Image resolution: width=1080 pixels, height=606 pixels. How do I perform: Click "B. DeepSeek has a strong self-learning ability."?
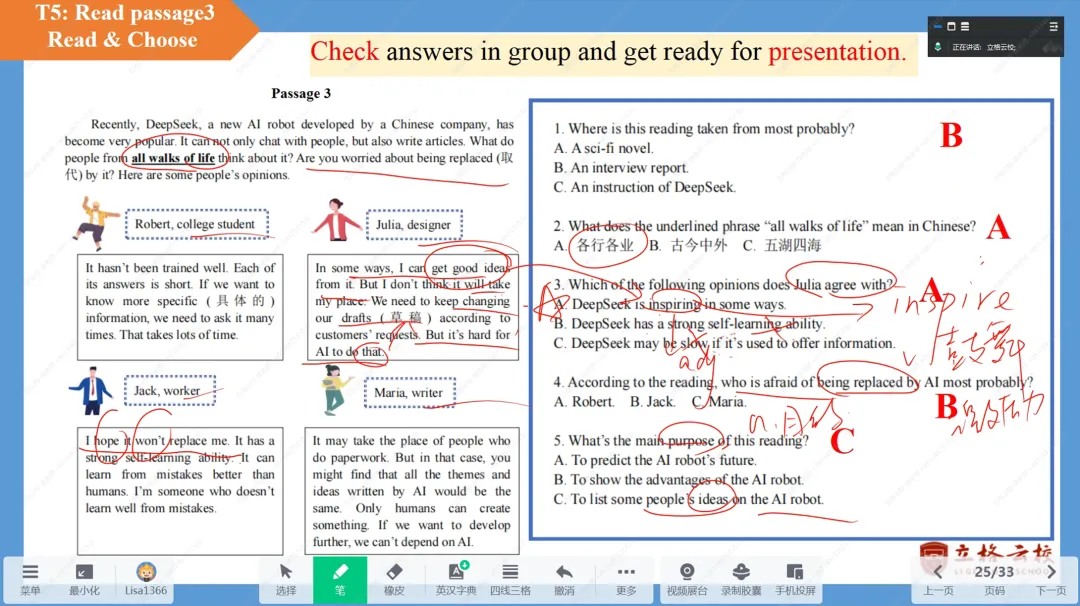[689, 324]
